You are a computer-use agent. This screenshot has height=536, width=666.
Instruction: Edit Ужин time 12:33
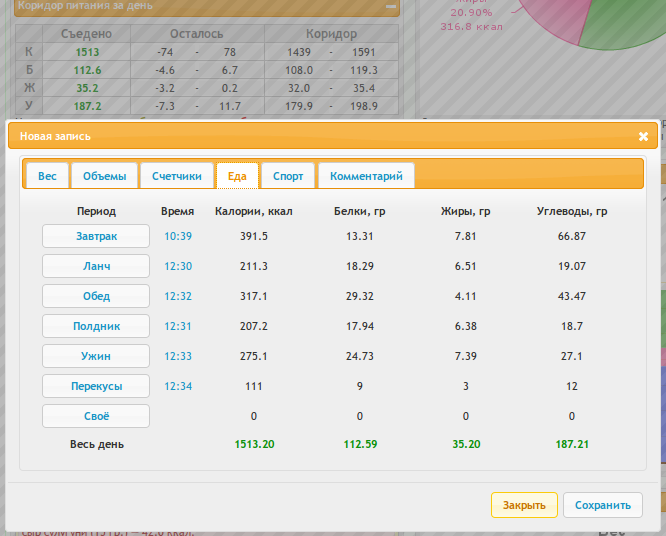[x=178, y=356]
